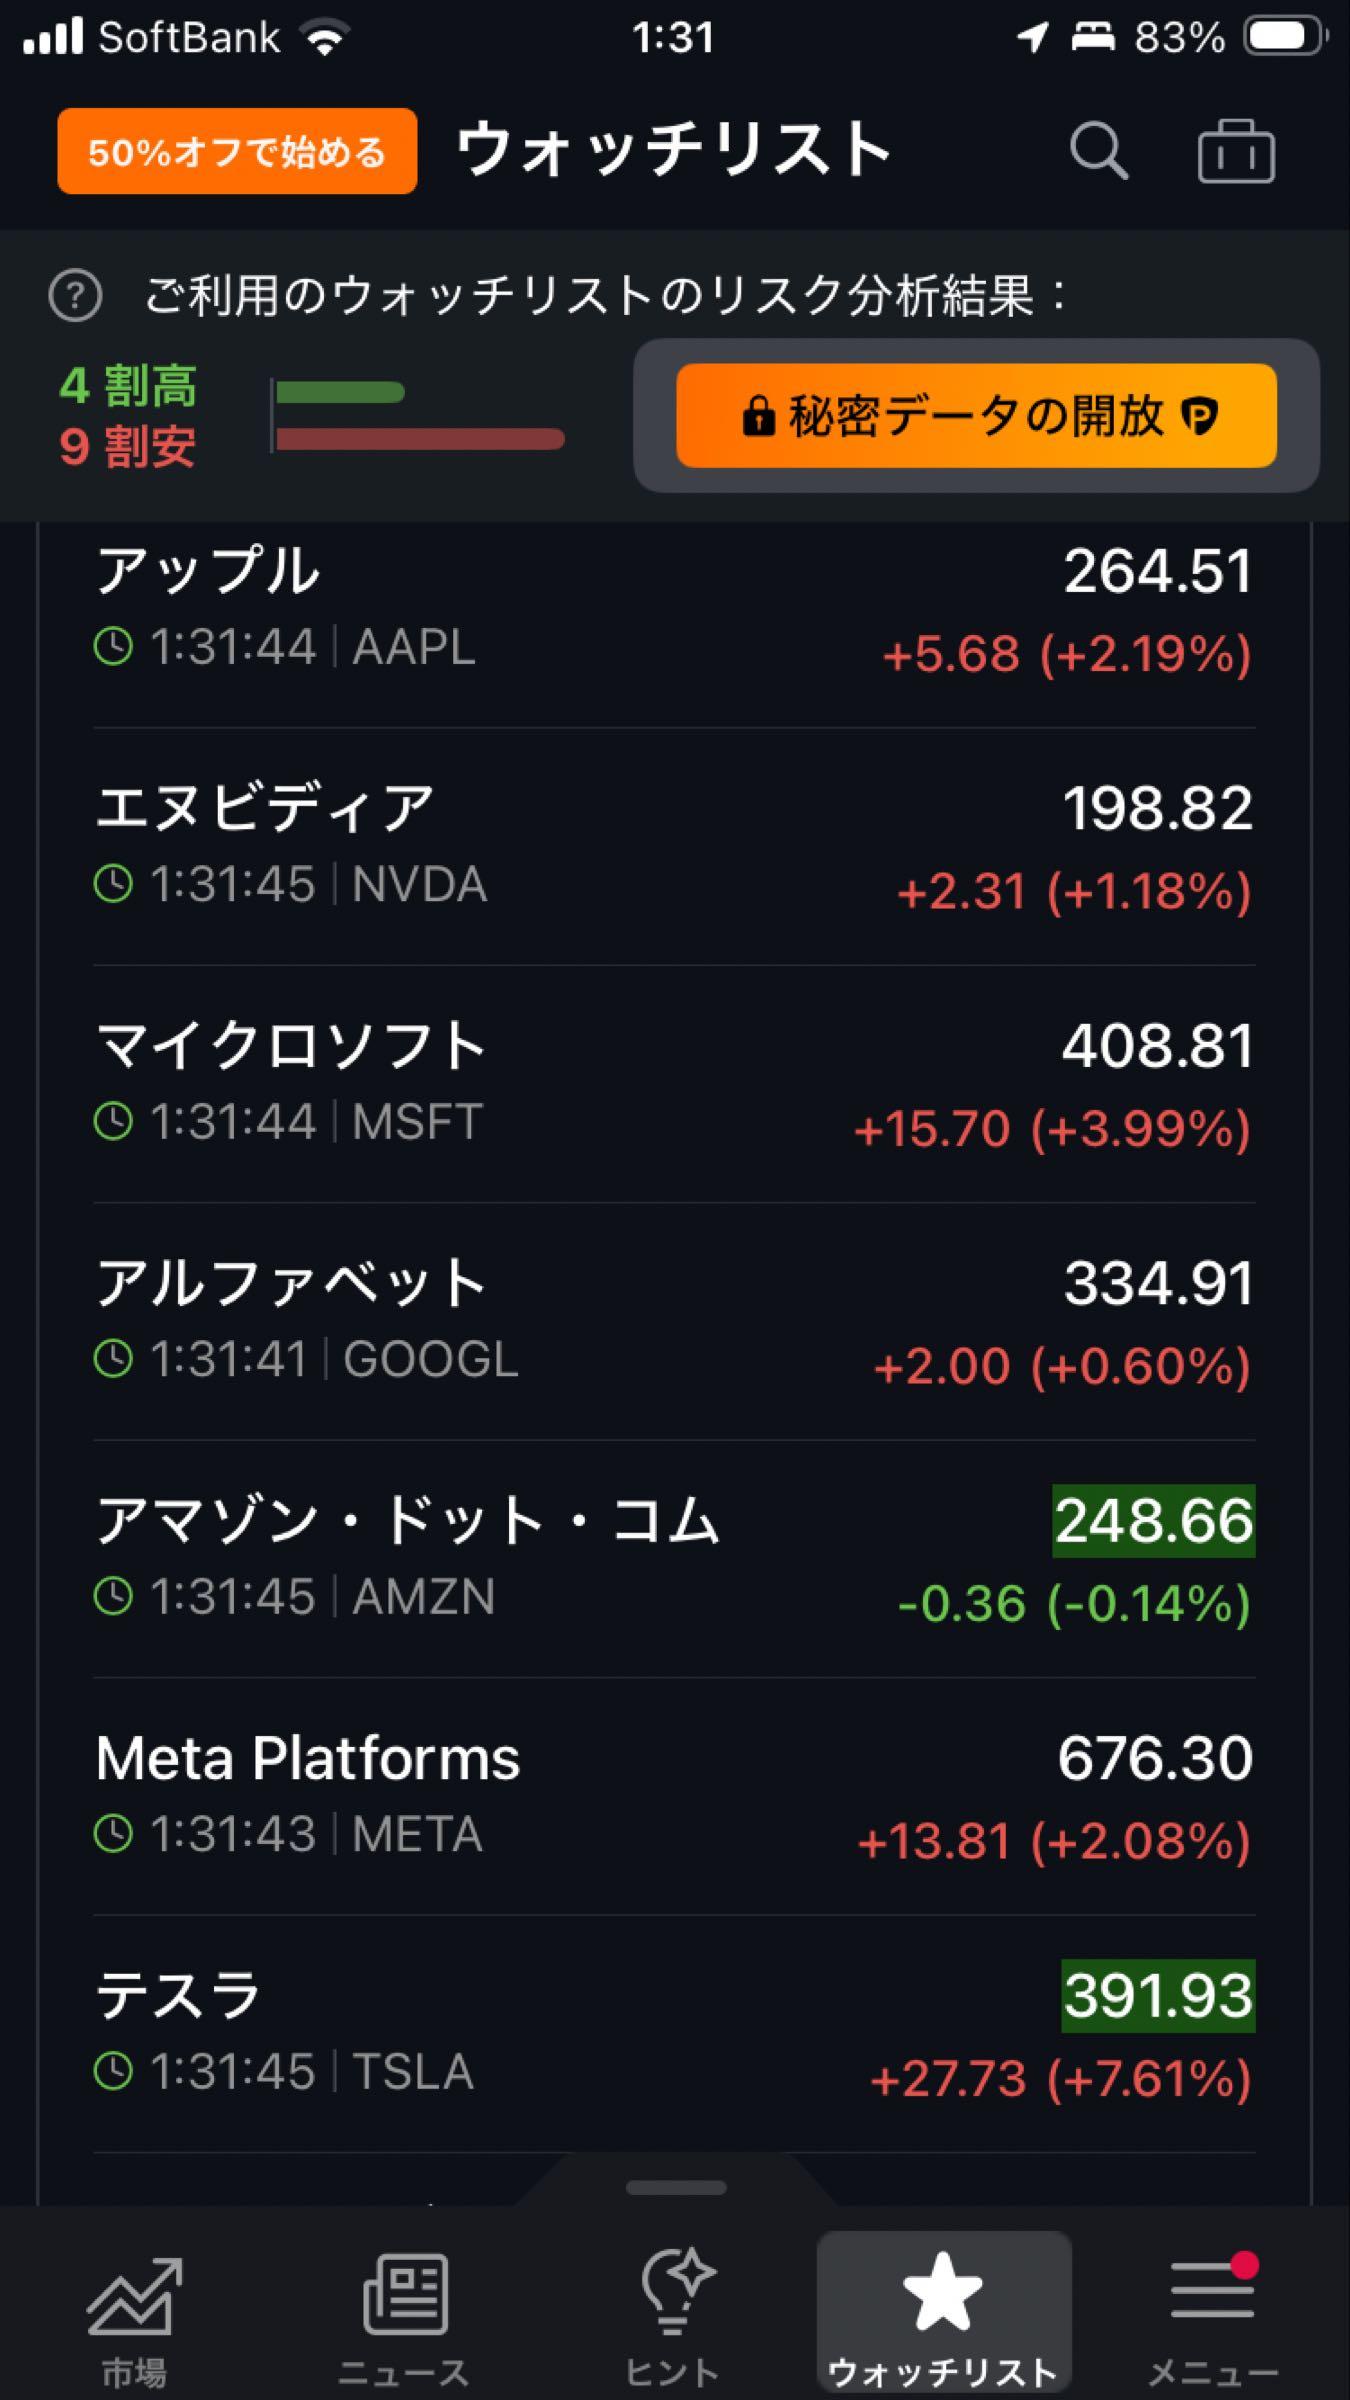Tap the risk analysis help question icon

[x=75, y=296]
